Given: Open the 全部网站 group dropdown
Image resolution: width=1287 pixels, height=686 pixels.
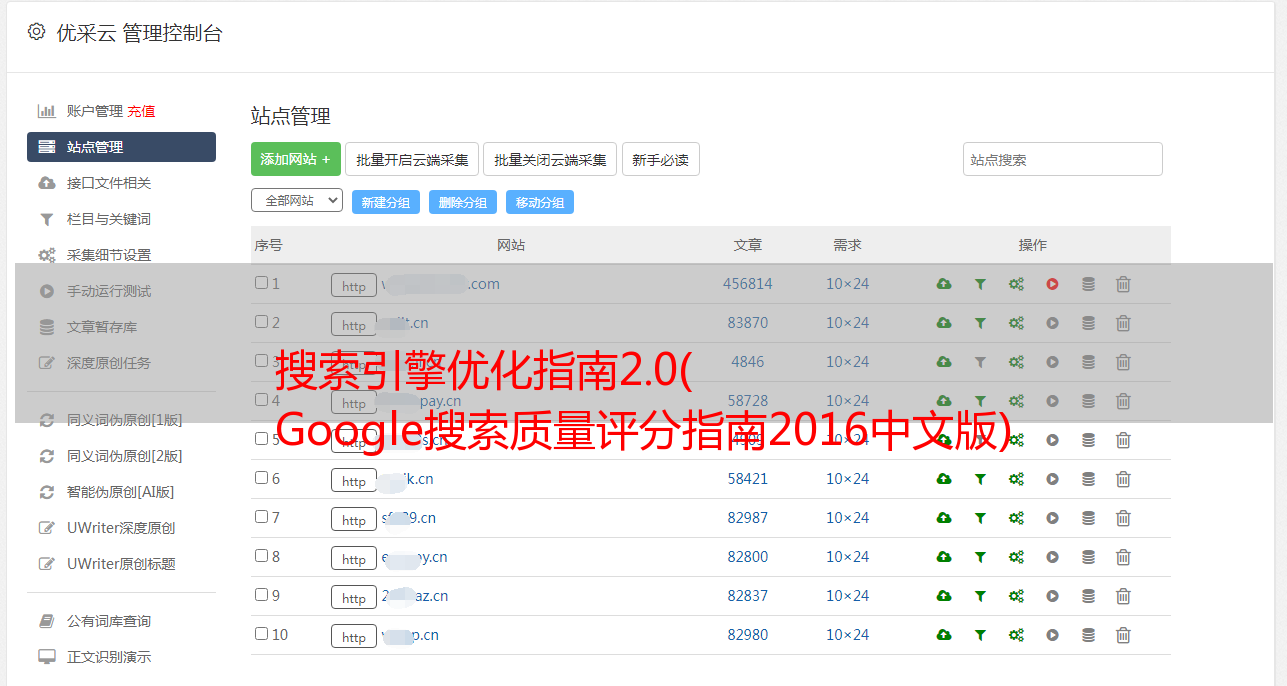Looking at the screenshot, I should (x=297, y=200).
